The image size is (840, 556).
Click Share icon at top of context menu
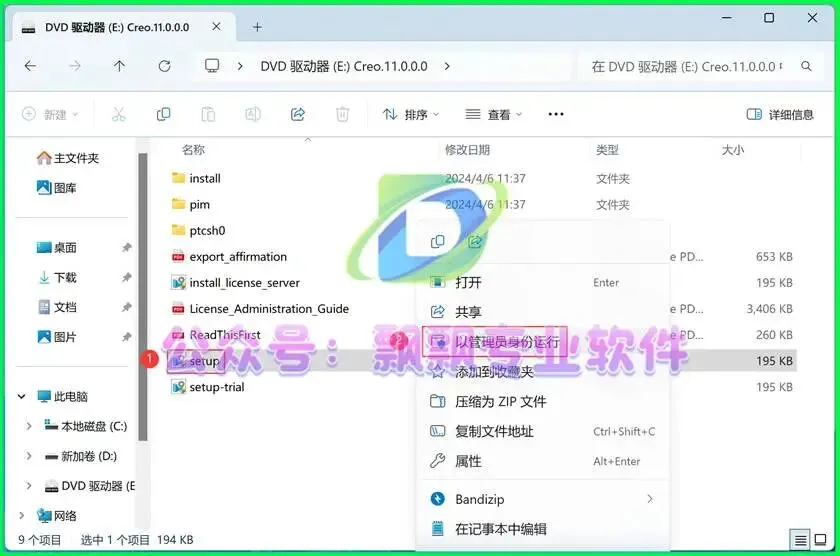(x=475, y=242)
